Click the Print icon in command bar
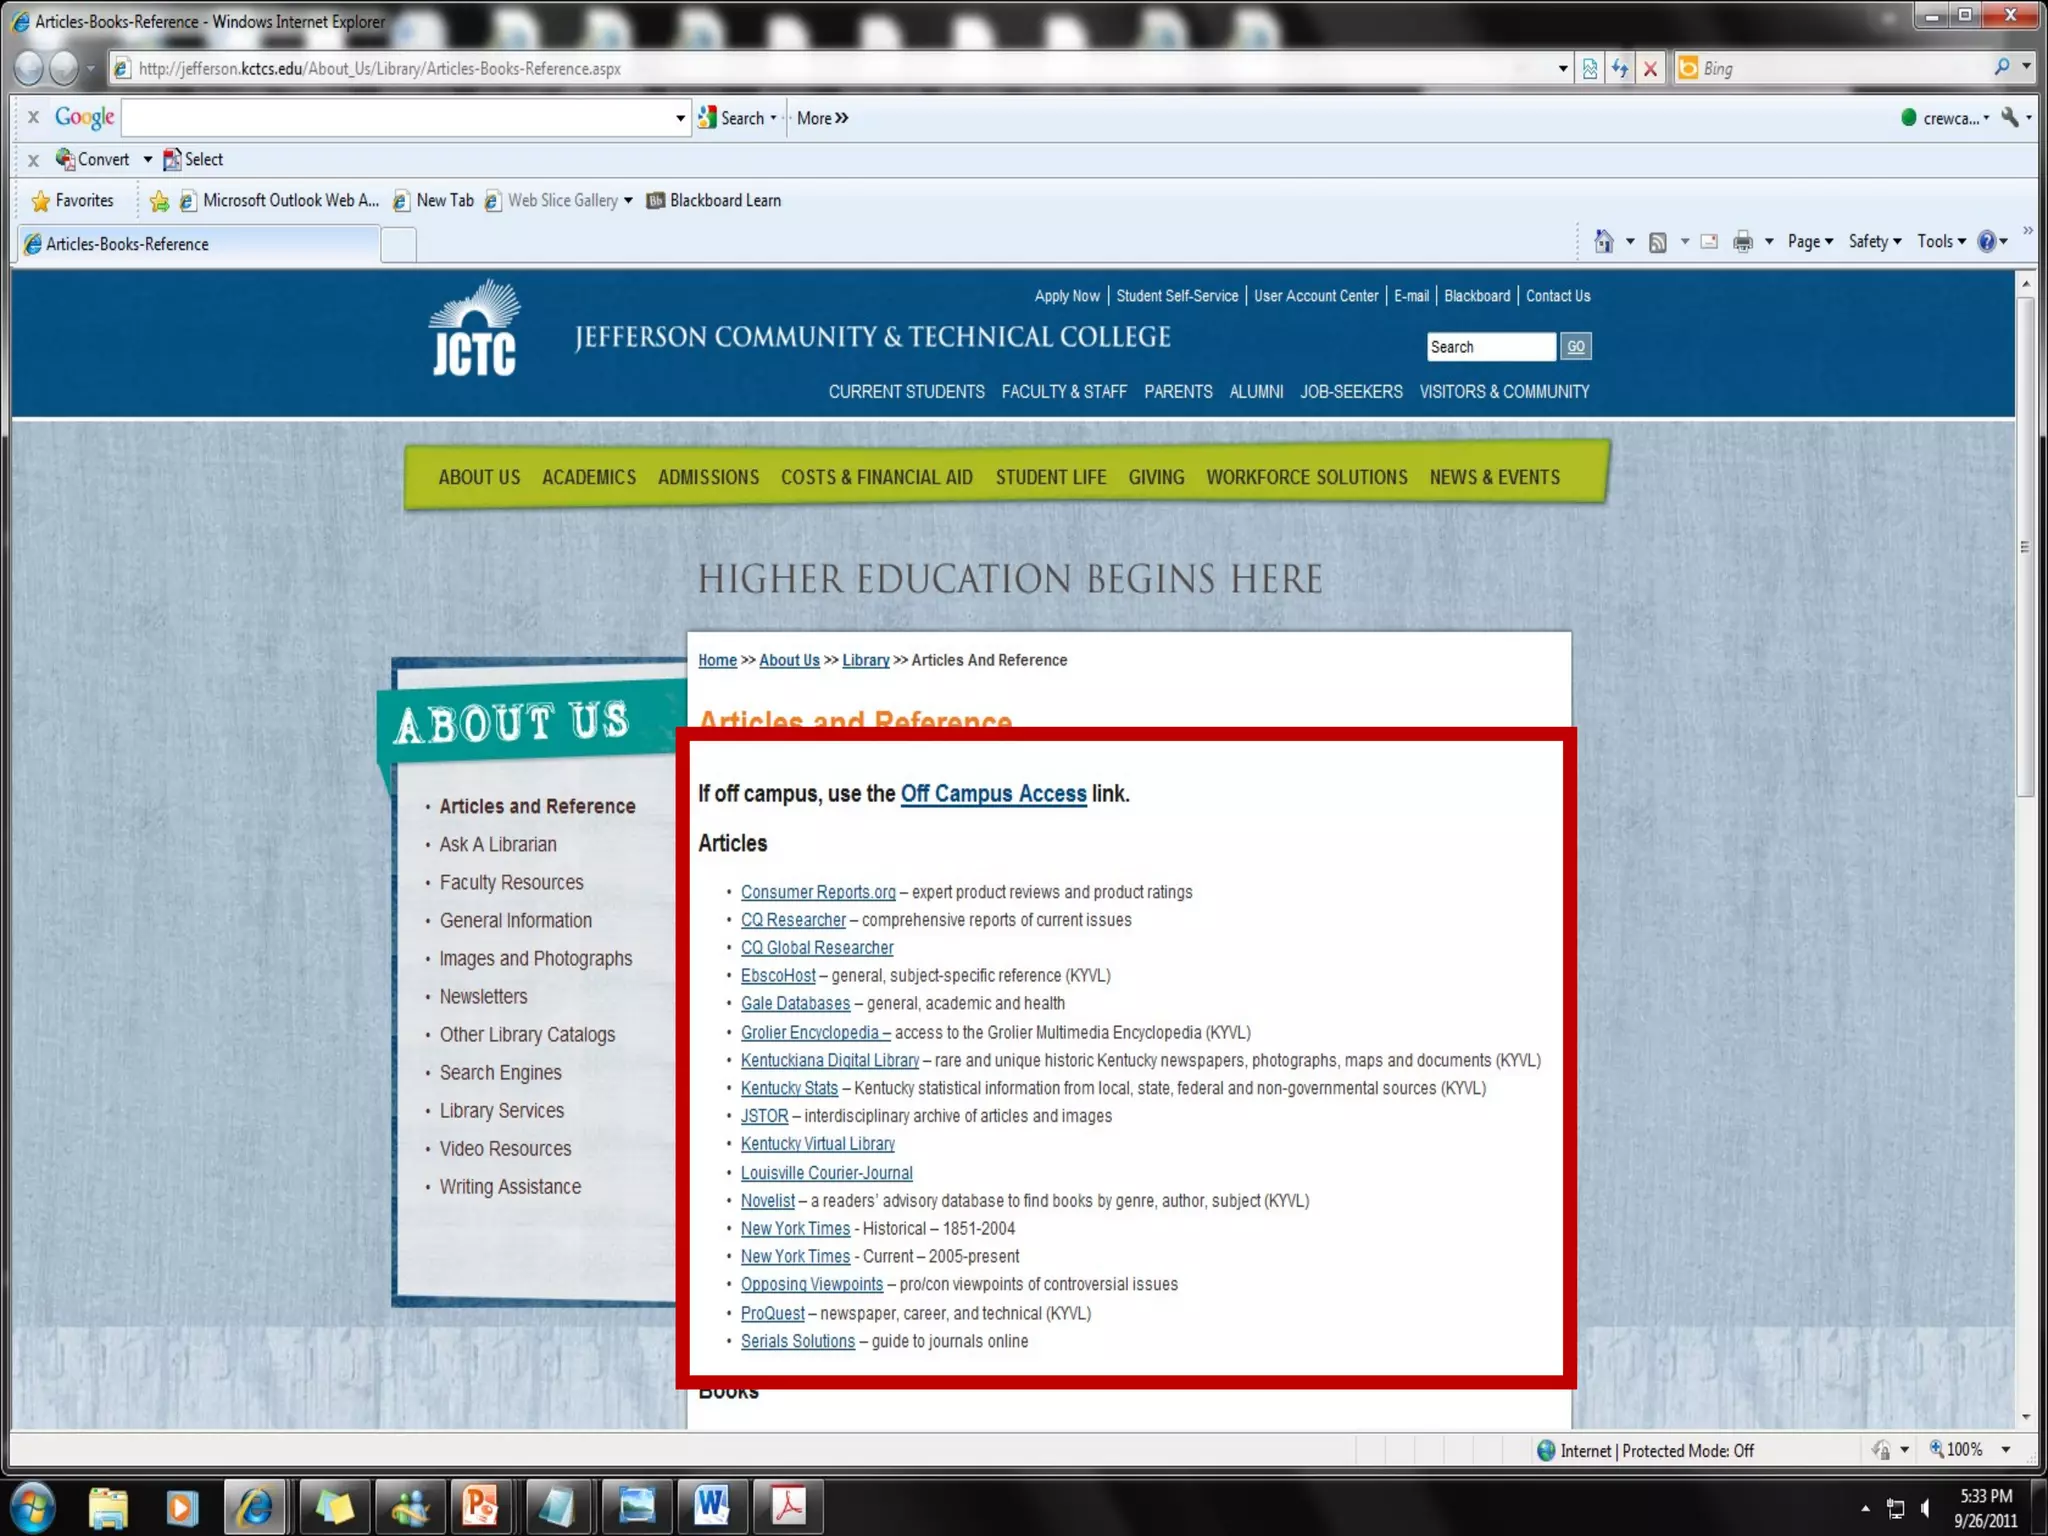Image resolution: width=2048 pixels, height=1536 pixels. (1743, 242)
